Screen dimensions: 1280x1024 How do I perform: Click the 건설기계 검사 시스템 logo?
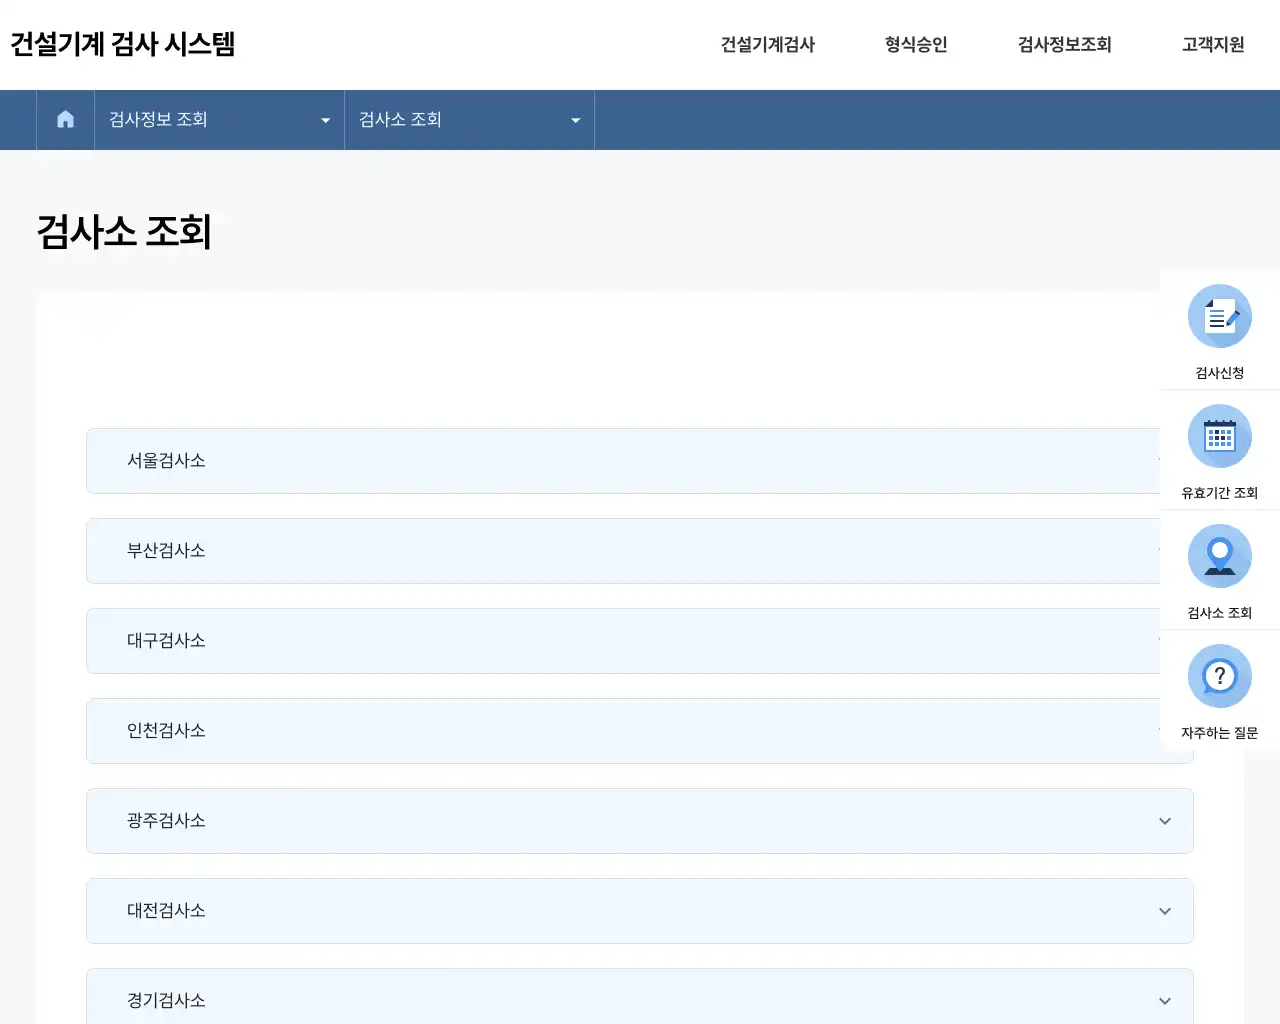(123, 44)
